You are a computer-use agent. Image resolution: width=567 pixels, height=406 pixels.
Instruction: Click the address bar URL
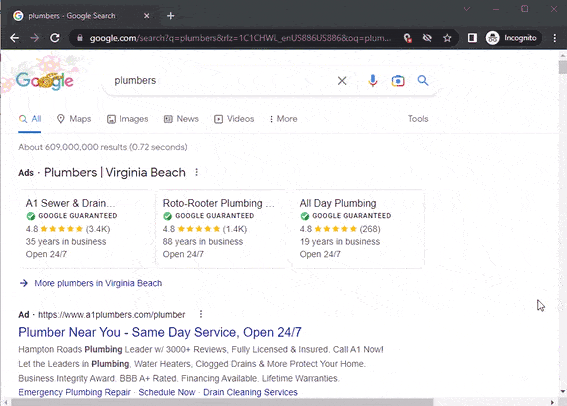pos(240,38)
